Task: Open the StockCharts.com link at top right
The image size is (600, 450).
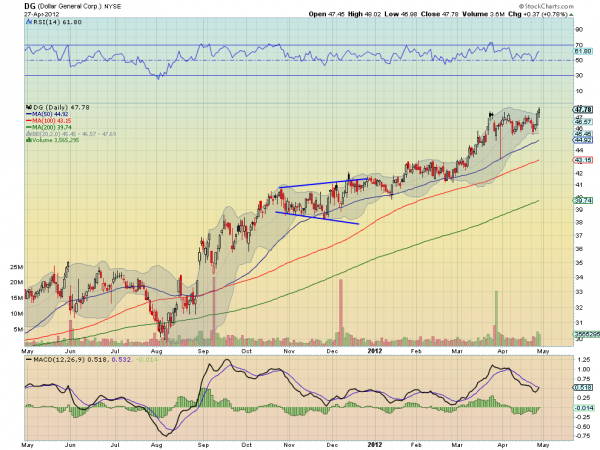Action: click(x=546, y=6)
